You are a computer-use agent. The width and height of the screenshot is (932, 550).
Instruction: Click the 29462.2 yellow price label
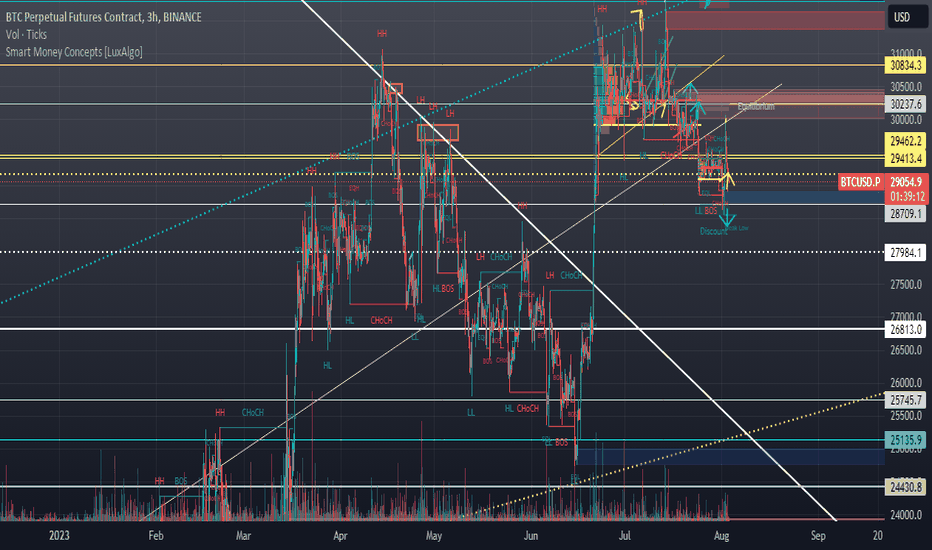click(x=906, y=142)
